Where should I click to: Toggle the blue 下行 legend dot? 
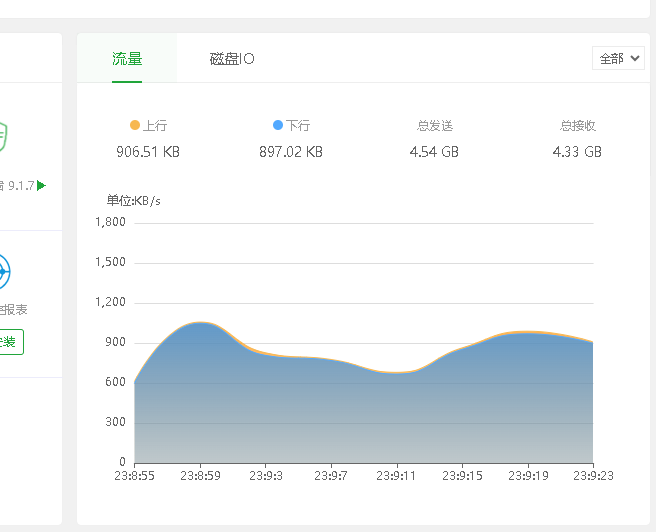(x=278, y=125)
